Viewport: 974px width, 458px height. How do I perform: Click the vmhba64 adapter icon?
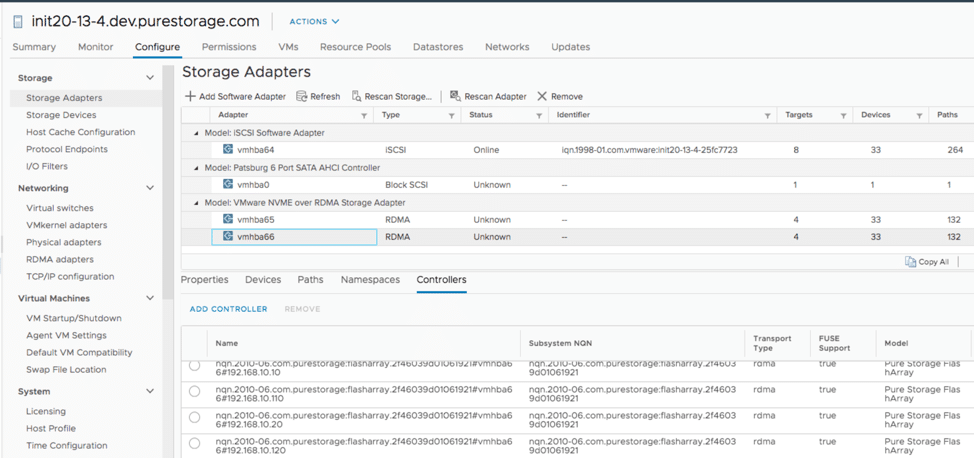pos(228,150)
